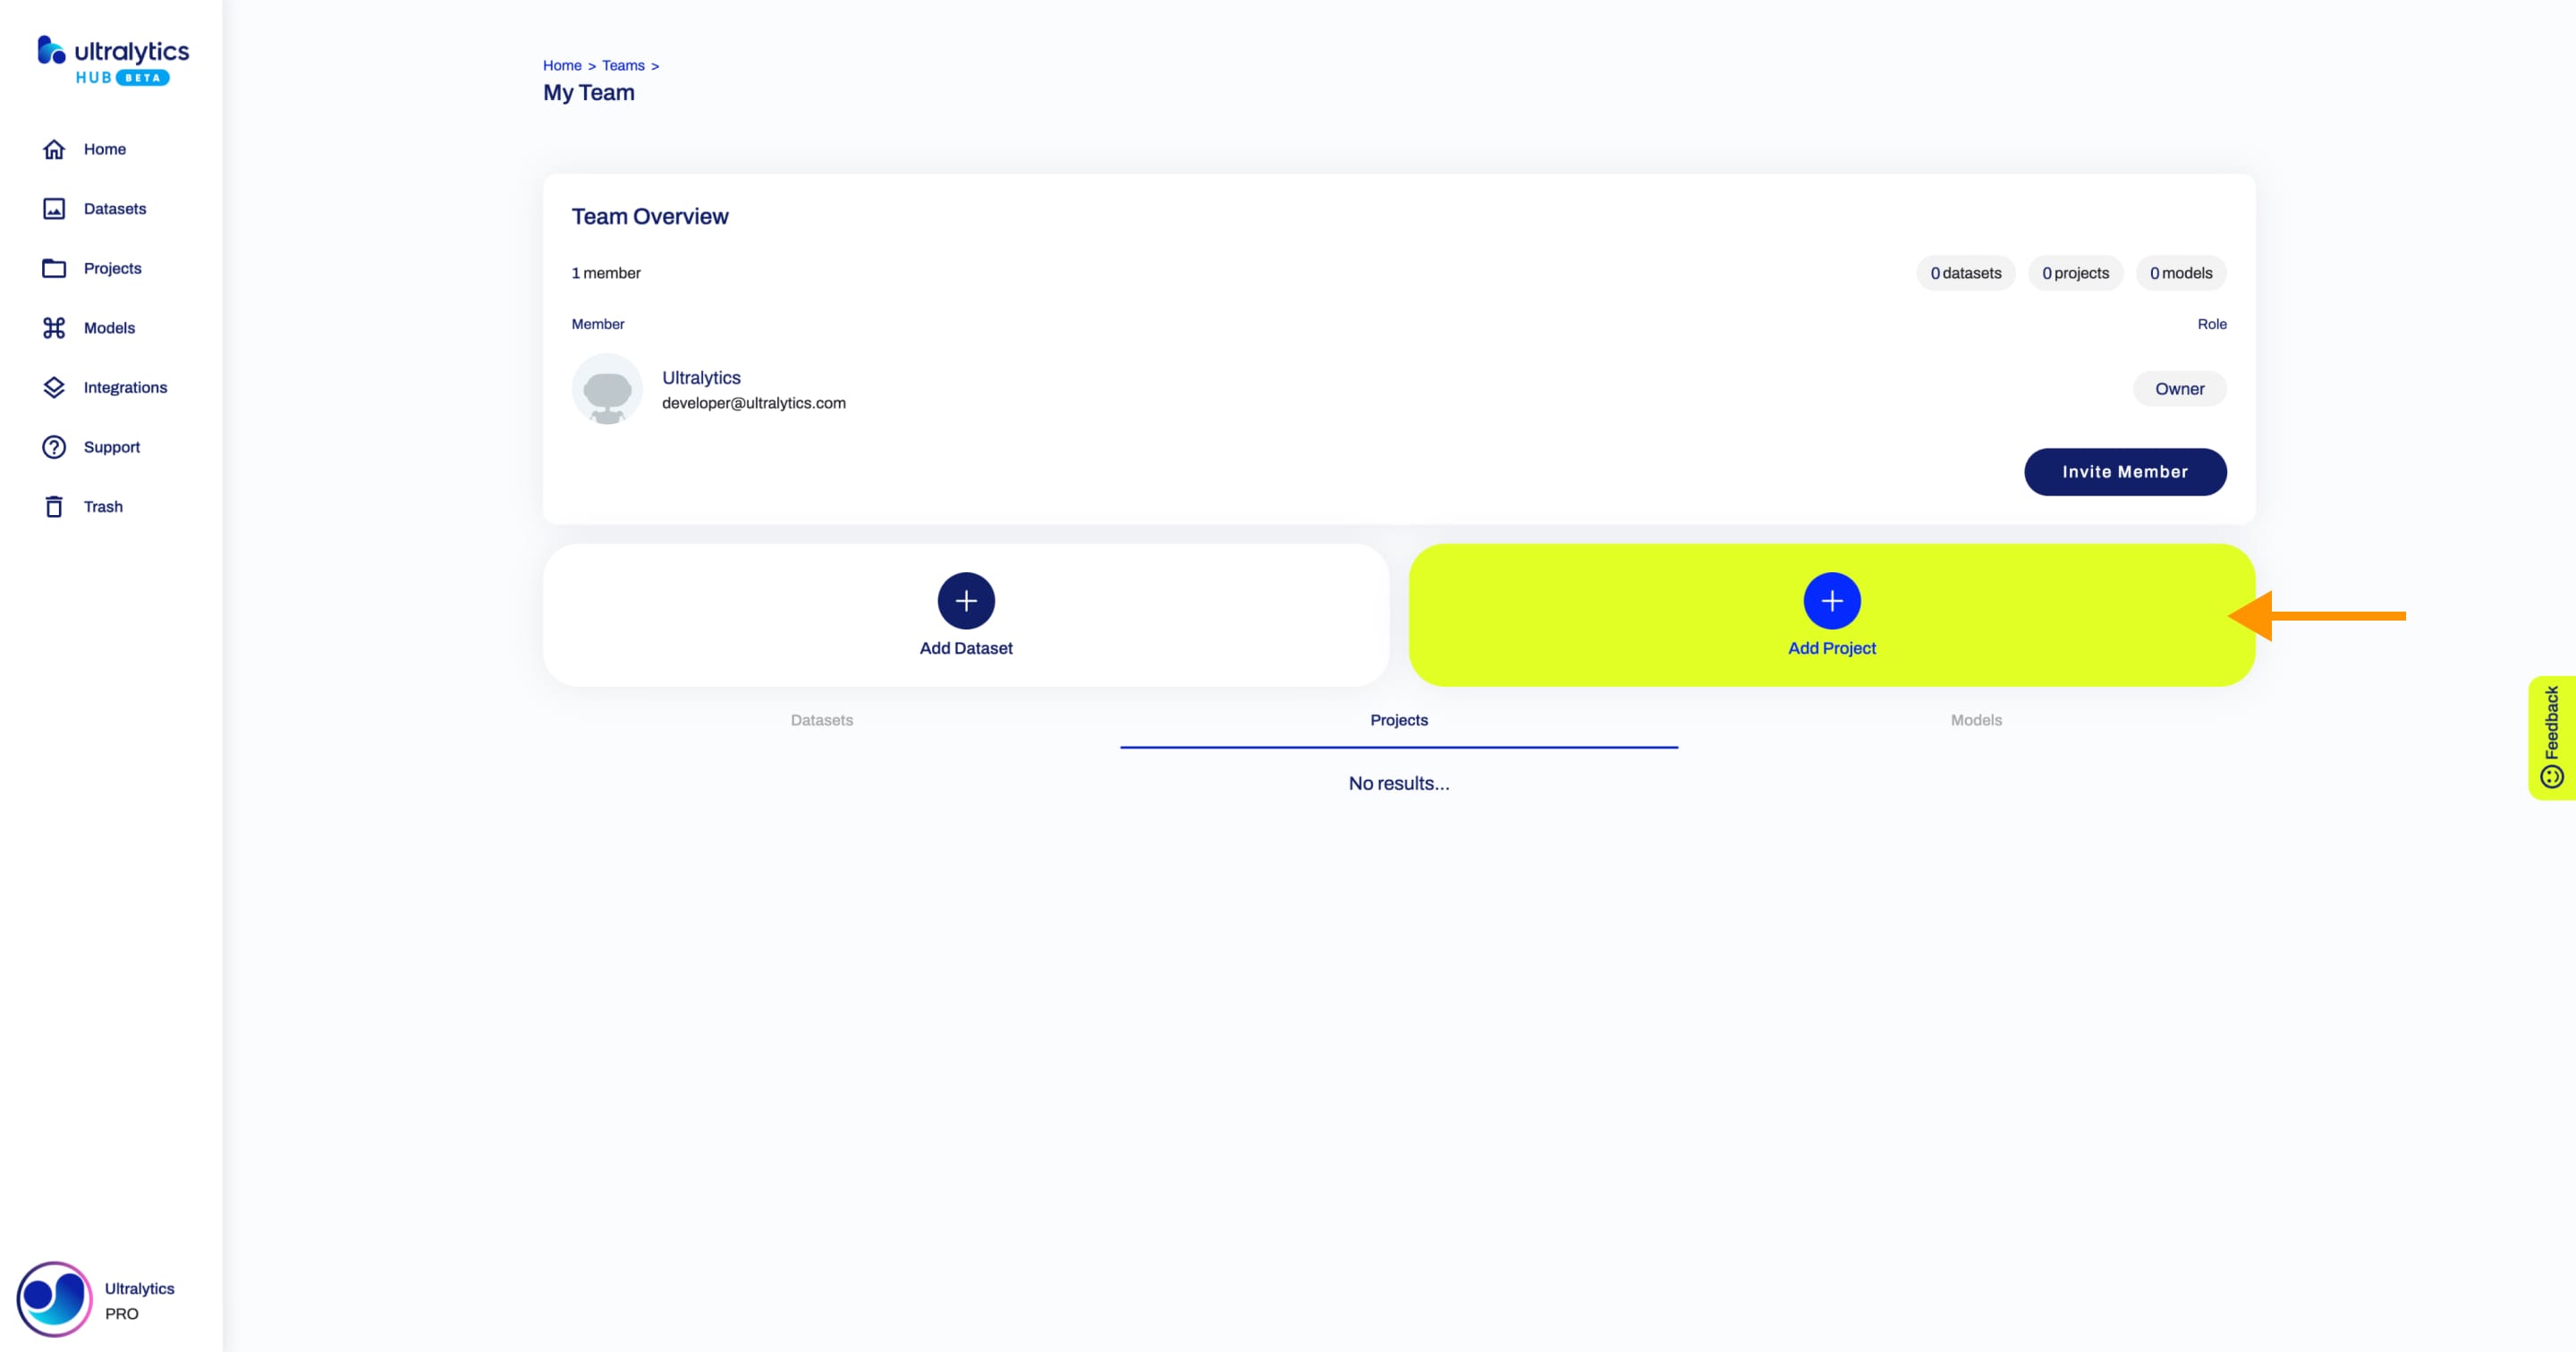Click the Add Dataset plus icon
The width and height of the screenshot is (2576, 1352).
(x=966, y=601)
